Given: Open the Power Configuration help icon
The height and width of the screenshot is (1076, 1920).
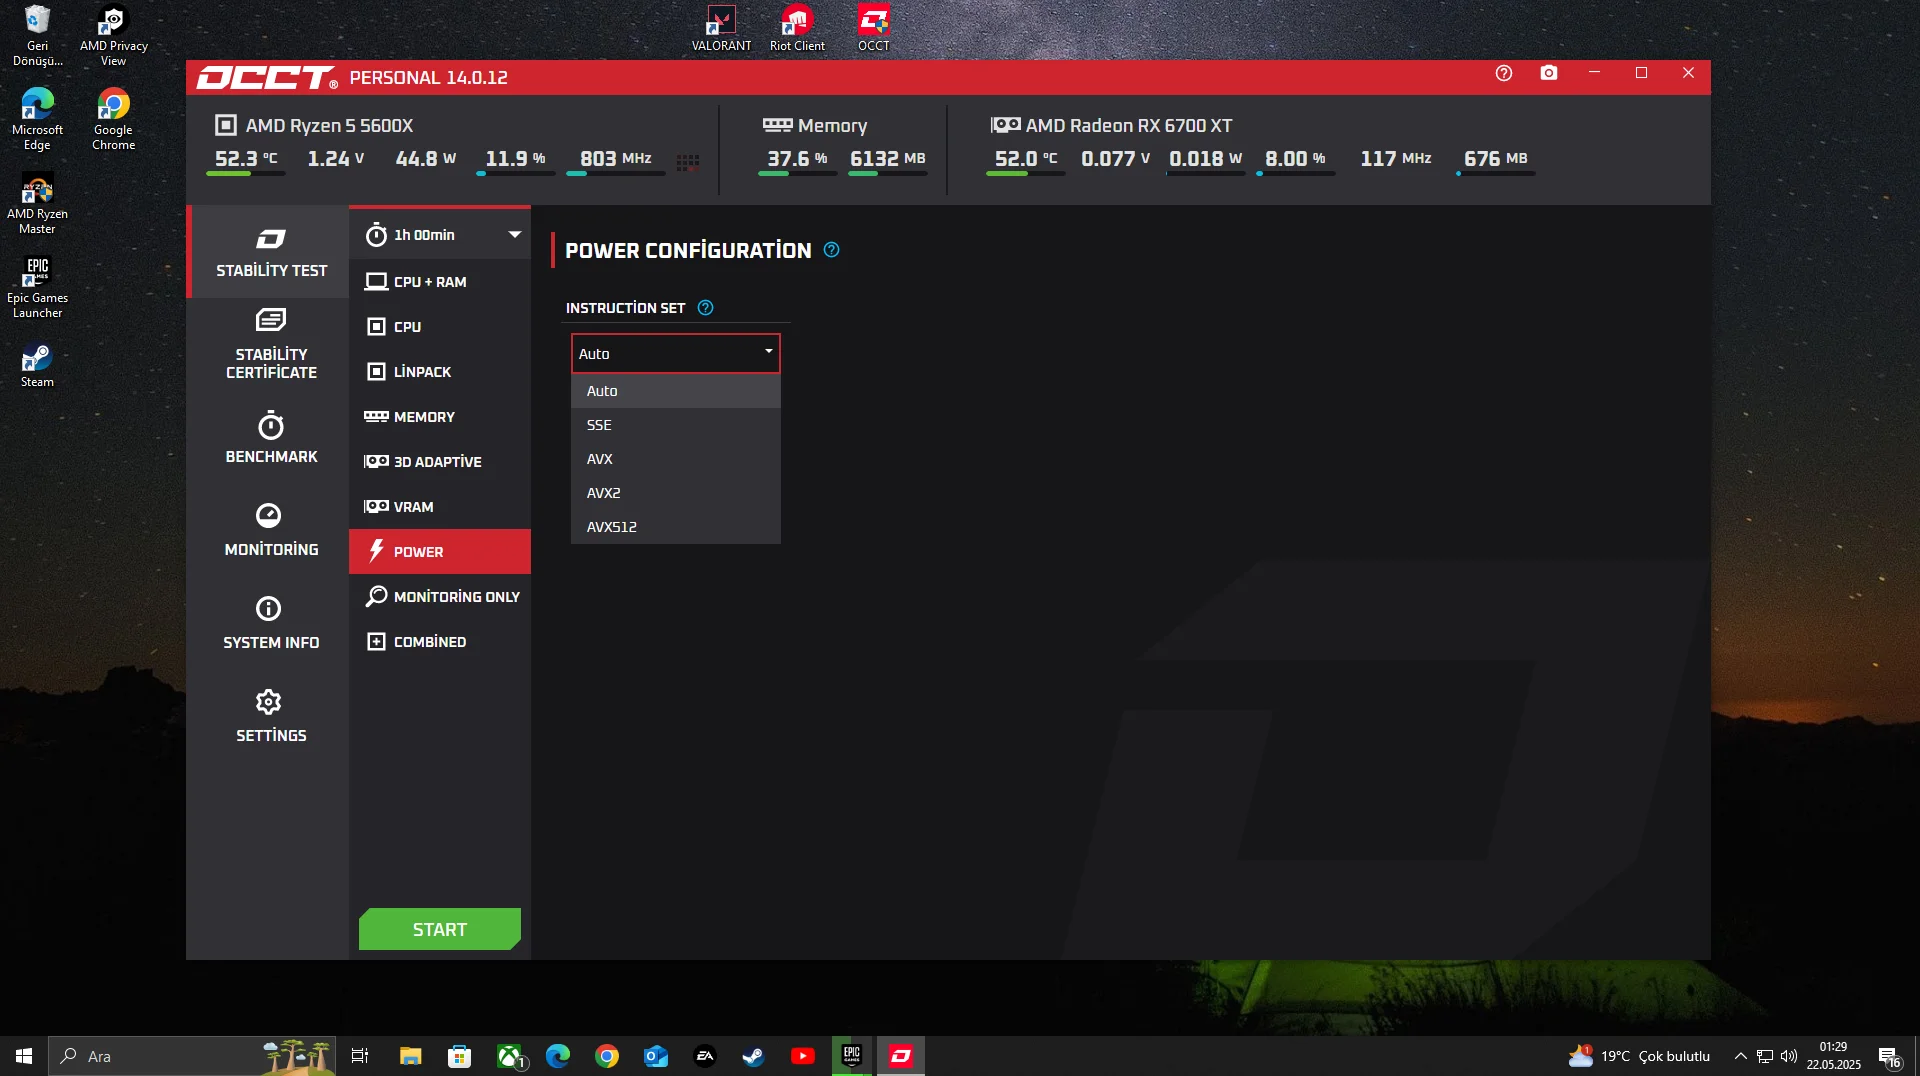Looking at the screenshot, I should pyautogui.click(x=831, y=250).
